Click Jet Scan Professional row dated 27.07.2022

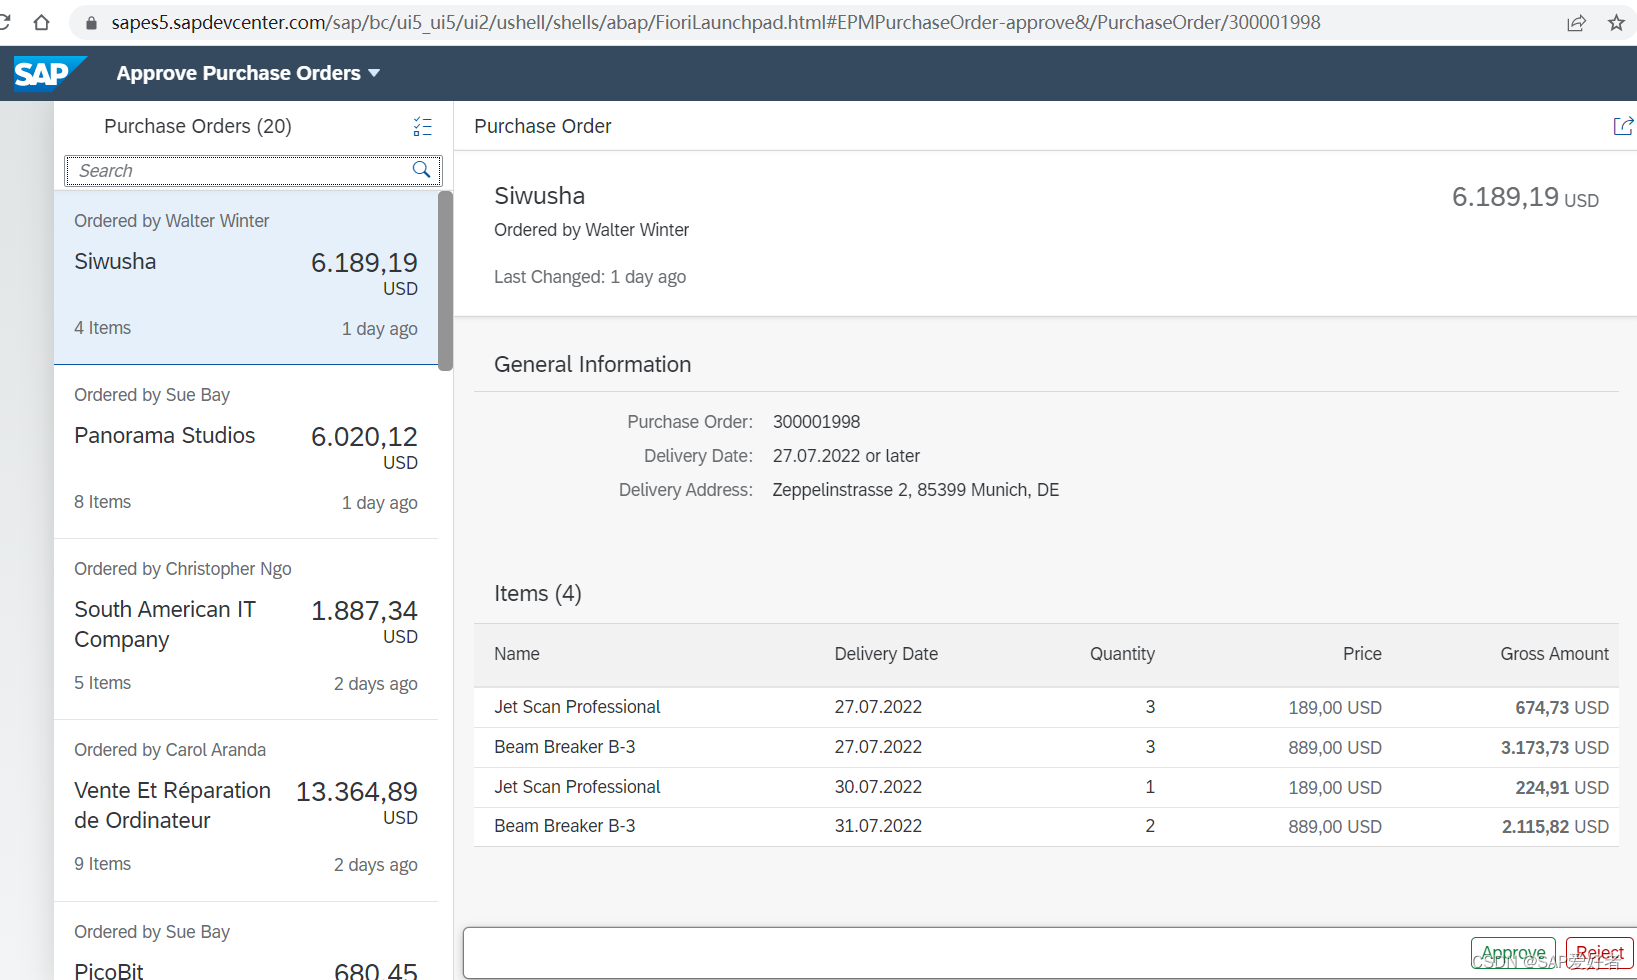[1046, 707]
